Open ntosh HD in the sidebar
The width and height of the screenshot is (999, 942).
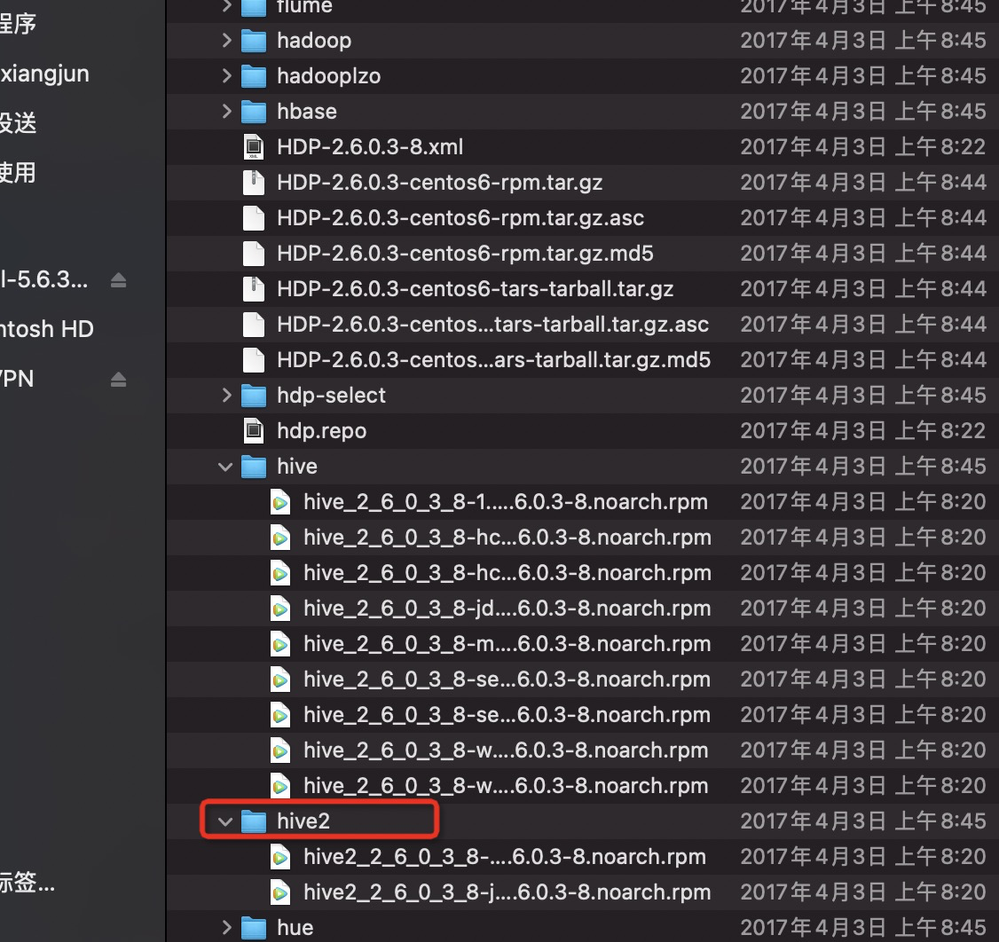coord(47,329)
